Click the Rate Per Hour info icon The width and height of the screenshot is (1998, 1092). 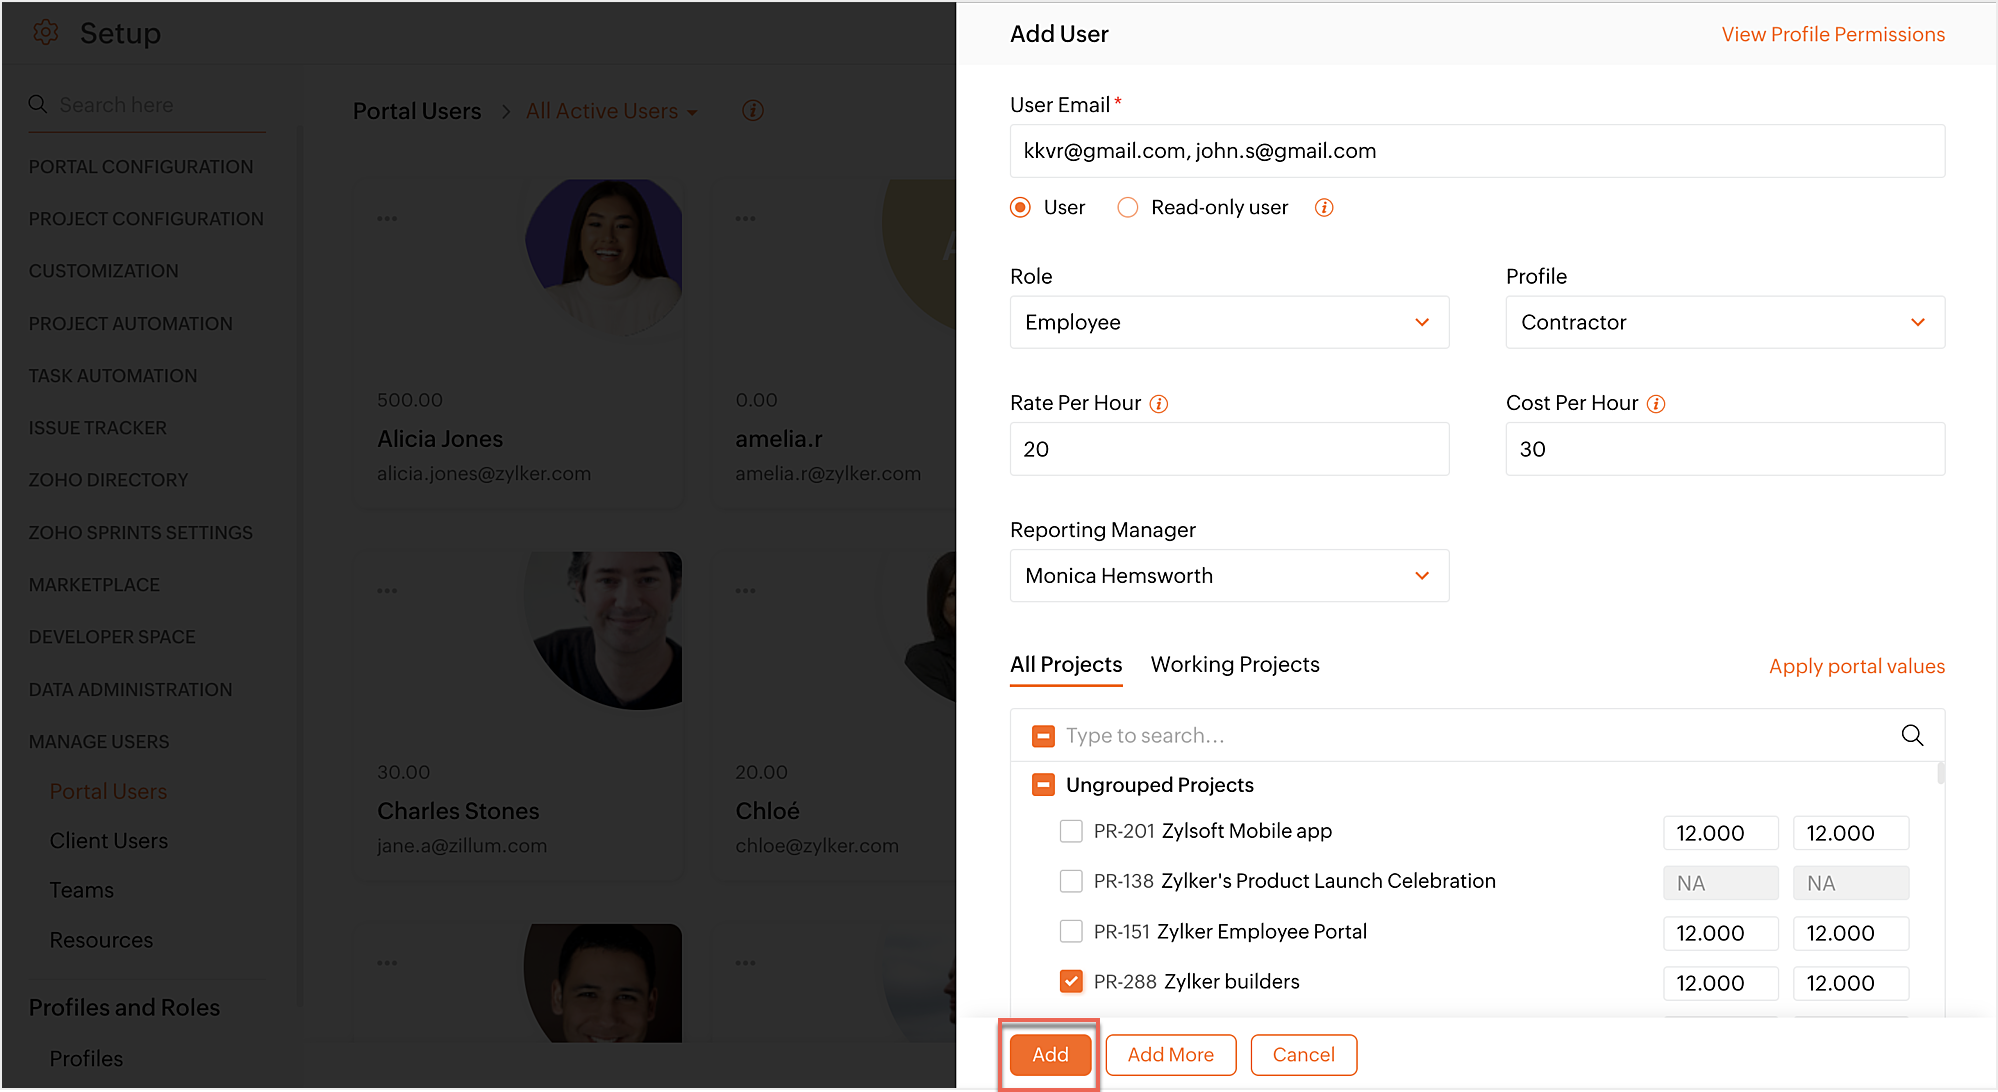pos(1158,403)
